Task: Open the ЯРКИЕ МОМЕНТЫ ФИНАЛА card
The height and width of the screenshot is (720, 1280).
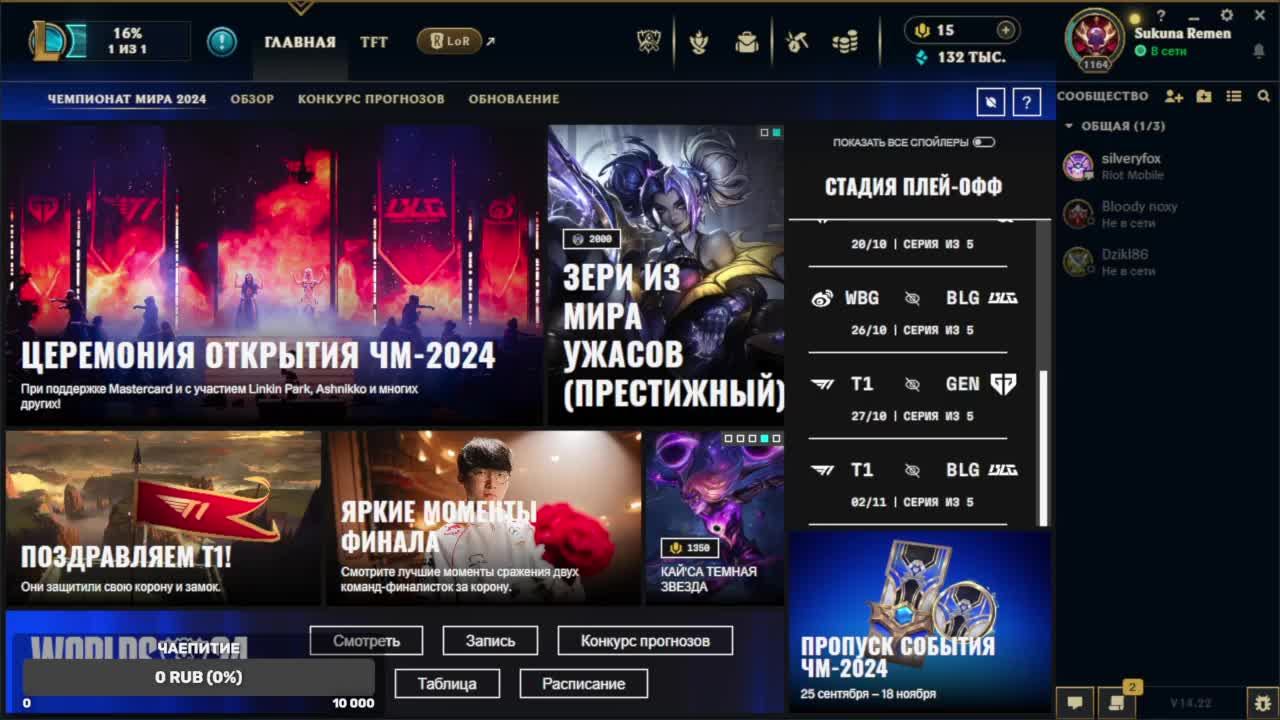Action: tap(484, 518)
